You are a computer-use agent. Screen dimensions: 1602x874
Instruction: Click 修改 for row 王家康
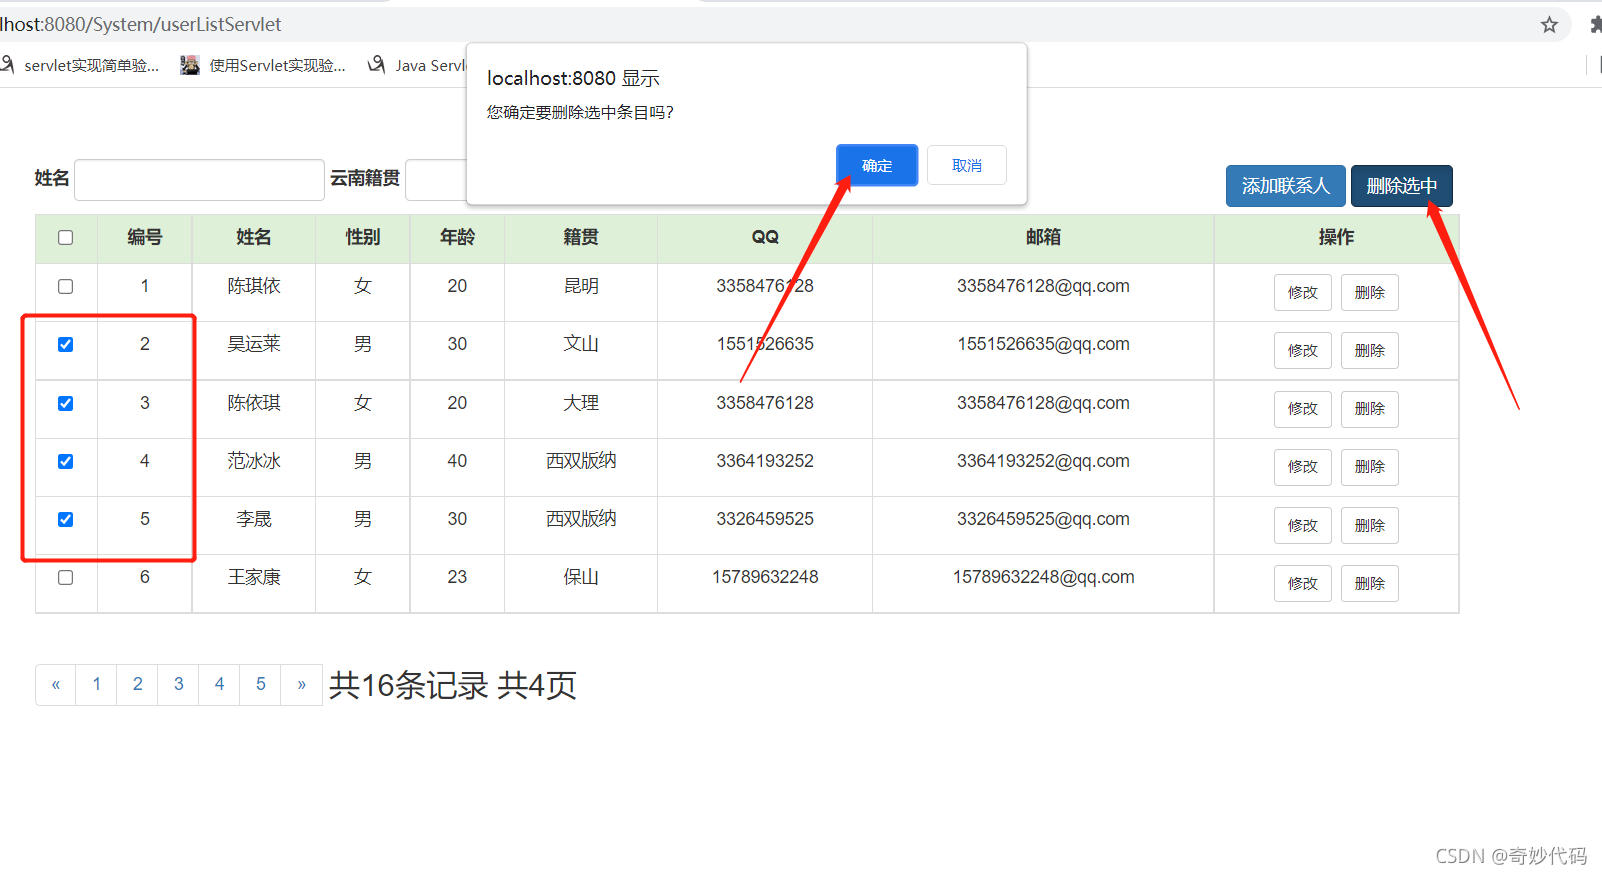[x=1303, y=584]
